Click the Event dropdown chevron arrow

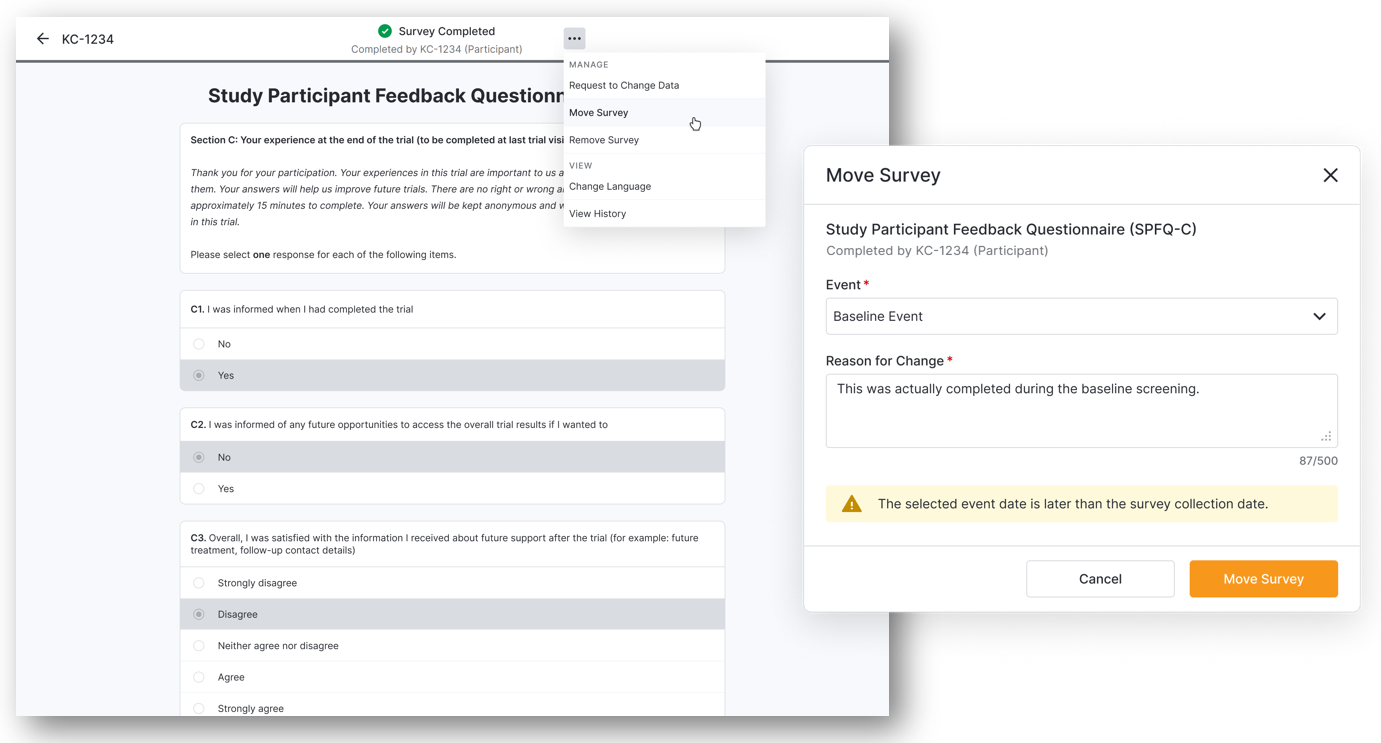click(x=1319, y=316)
